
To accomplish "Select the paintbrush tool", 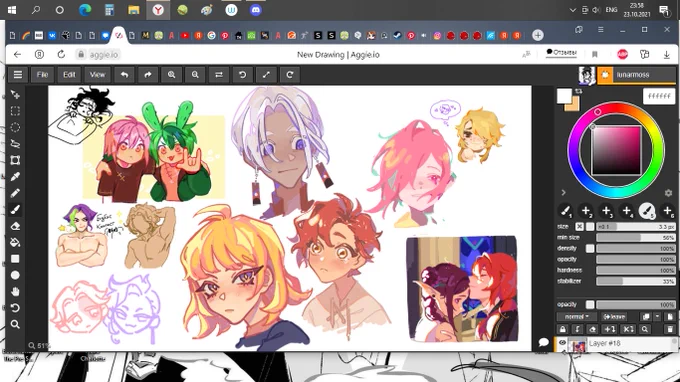I will tap(15, 209).
